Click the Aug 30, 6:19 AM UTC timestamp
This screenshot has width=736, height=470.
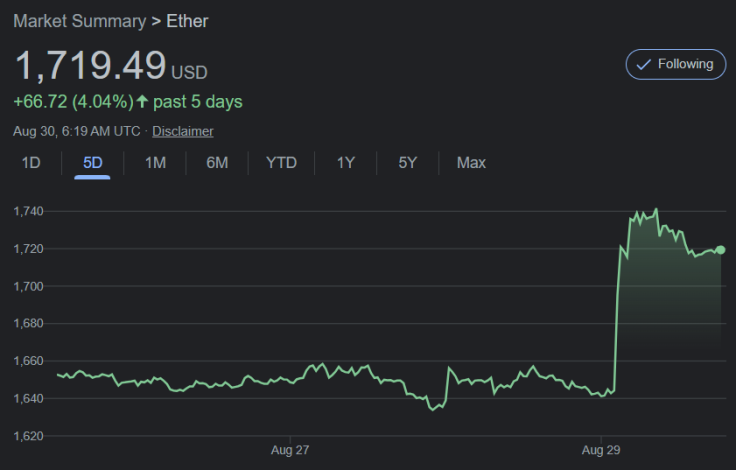77,131
